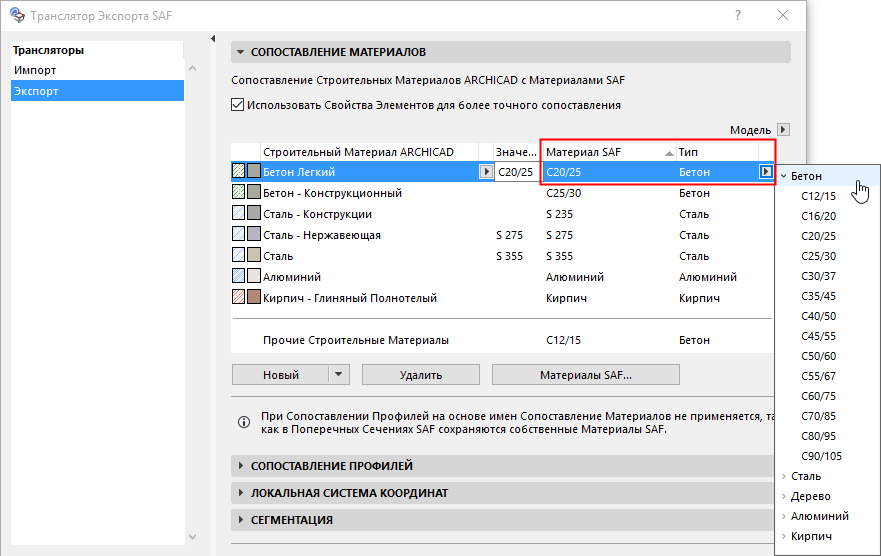Viewport: 881px width, 556px height.
Task: Choose C12/15 from the concrete list
Action: pos(818,196)
